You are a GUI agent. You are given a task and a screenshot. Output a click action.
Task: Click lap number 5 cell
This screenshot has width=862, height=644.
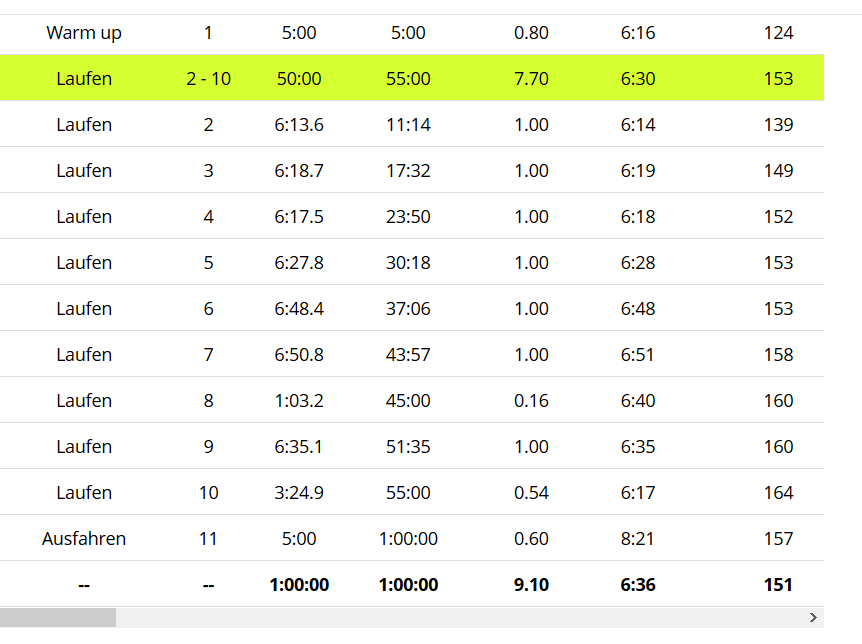(x=208, y=263)
